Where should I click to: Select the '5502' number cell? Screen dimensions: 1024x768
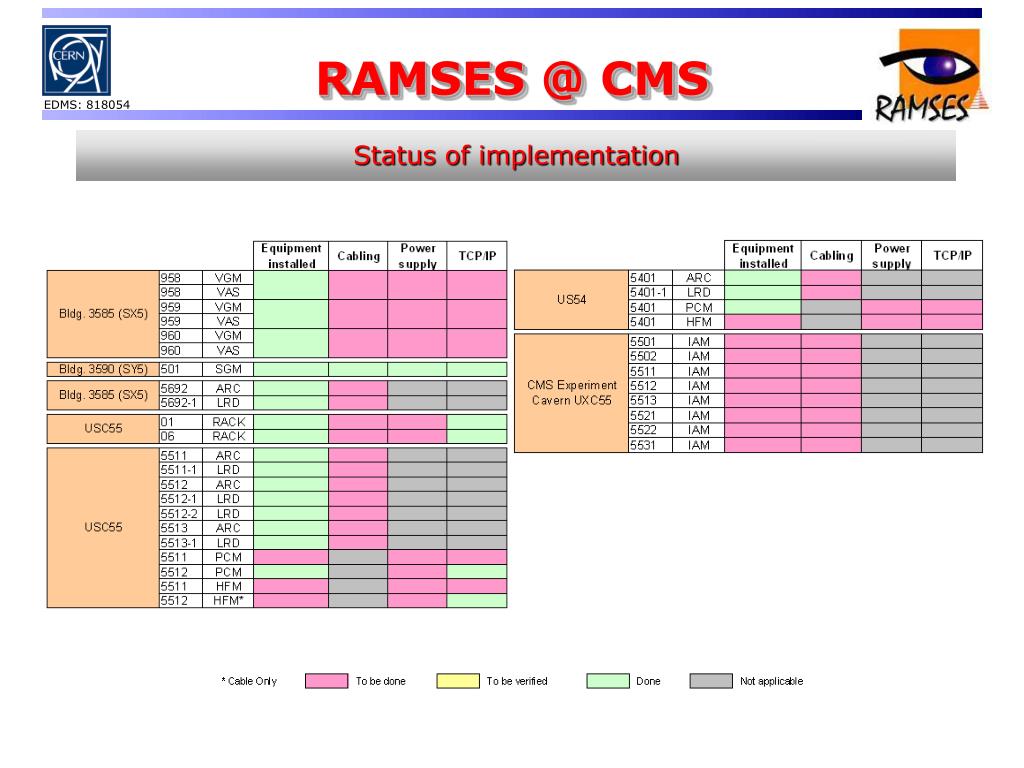click(x=650, y=357)
